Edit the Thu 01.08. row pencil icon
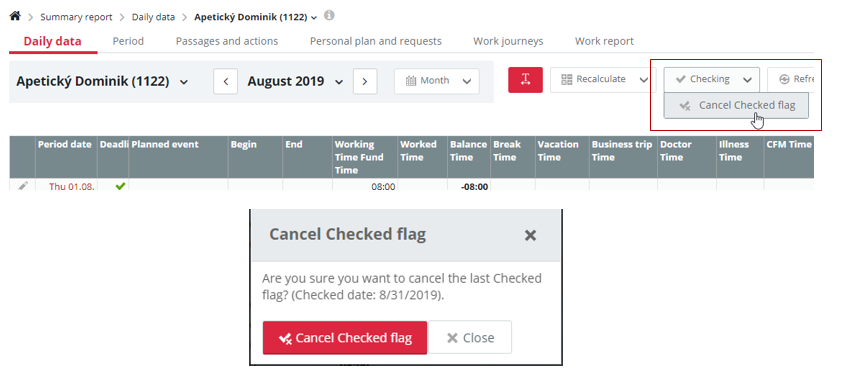 point(23,186)
